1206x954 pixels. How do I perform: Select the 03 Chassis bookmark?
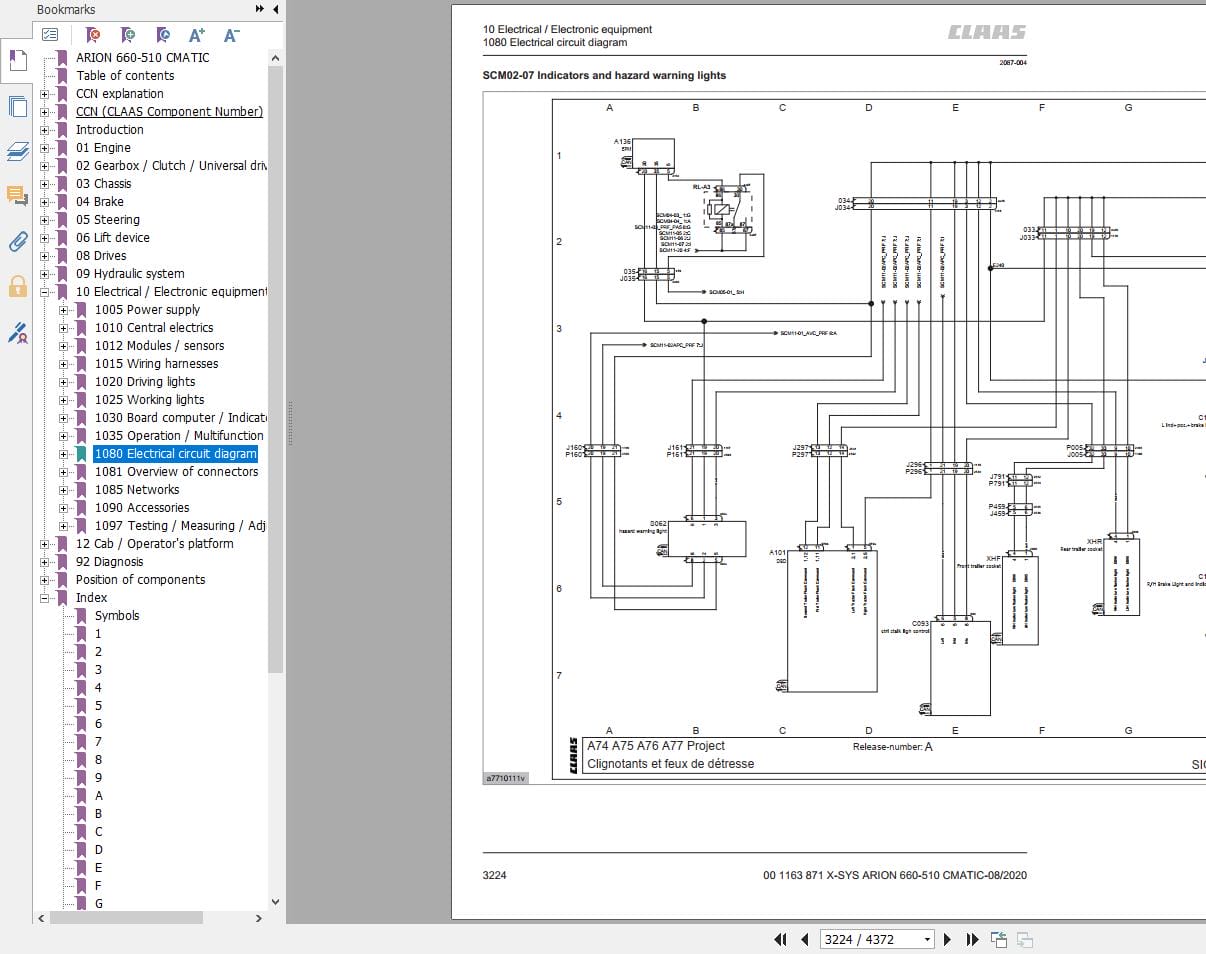(104, 183)
